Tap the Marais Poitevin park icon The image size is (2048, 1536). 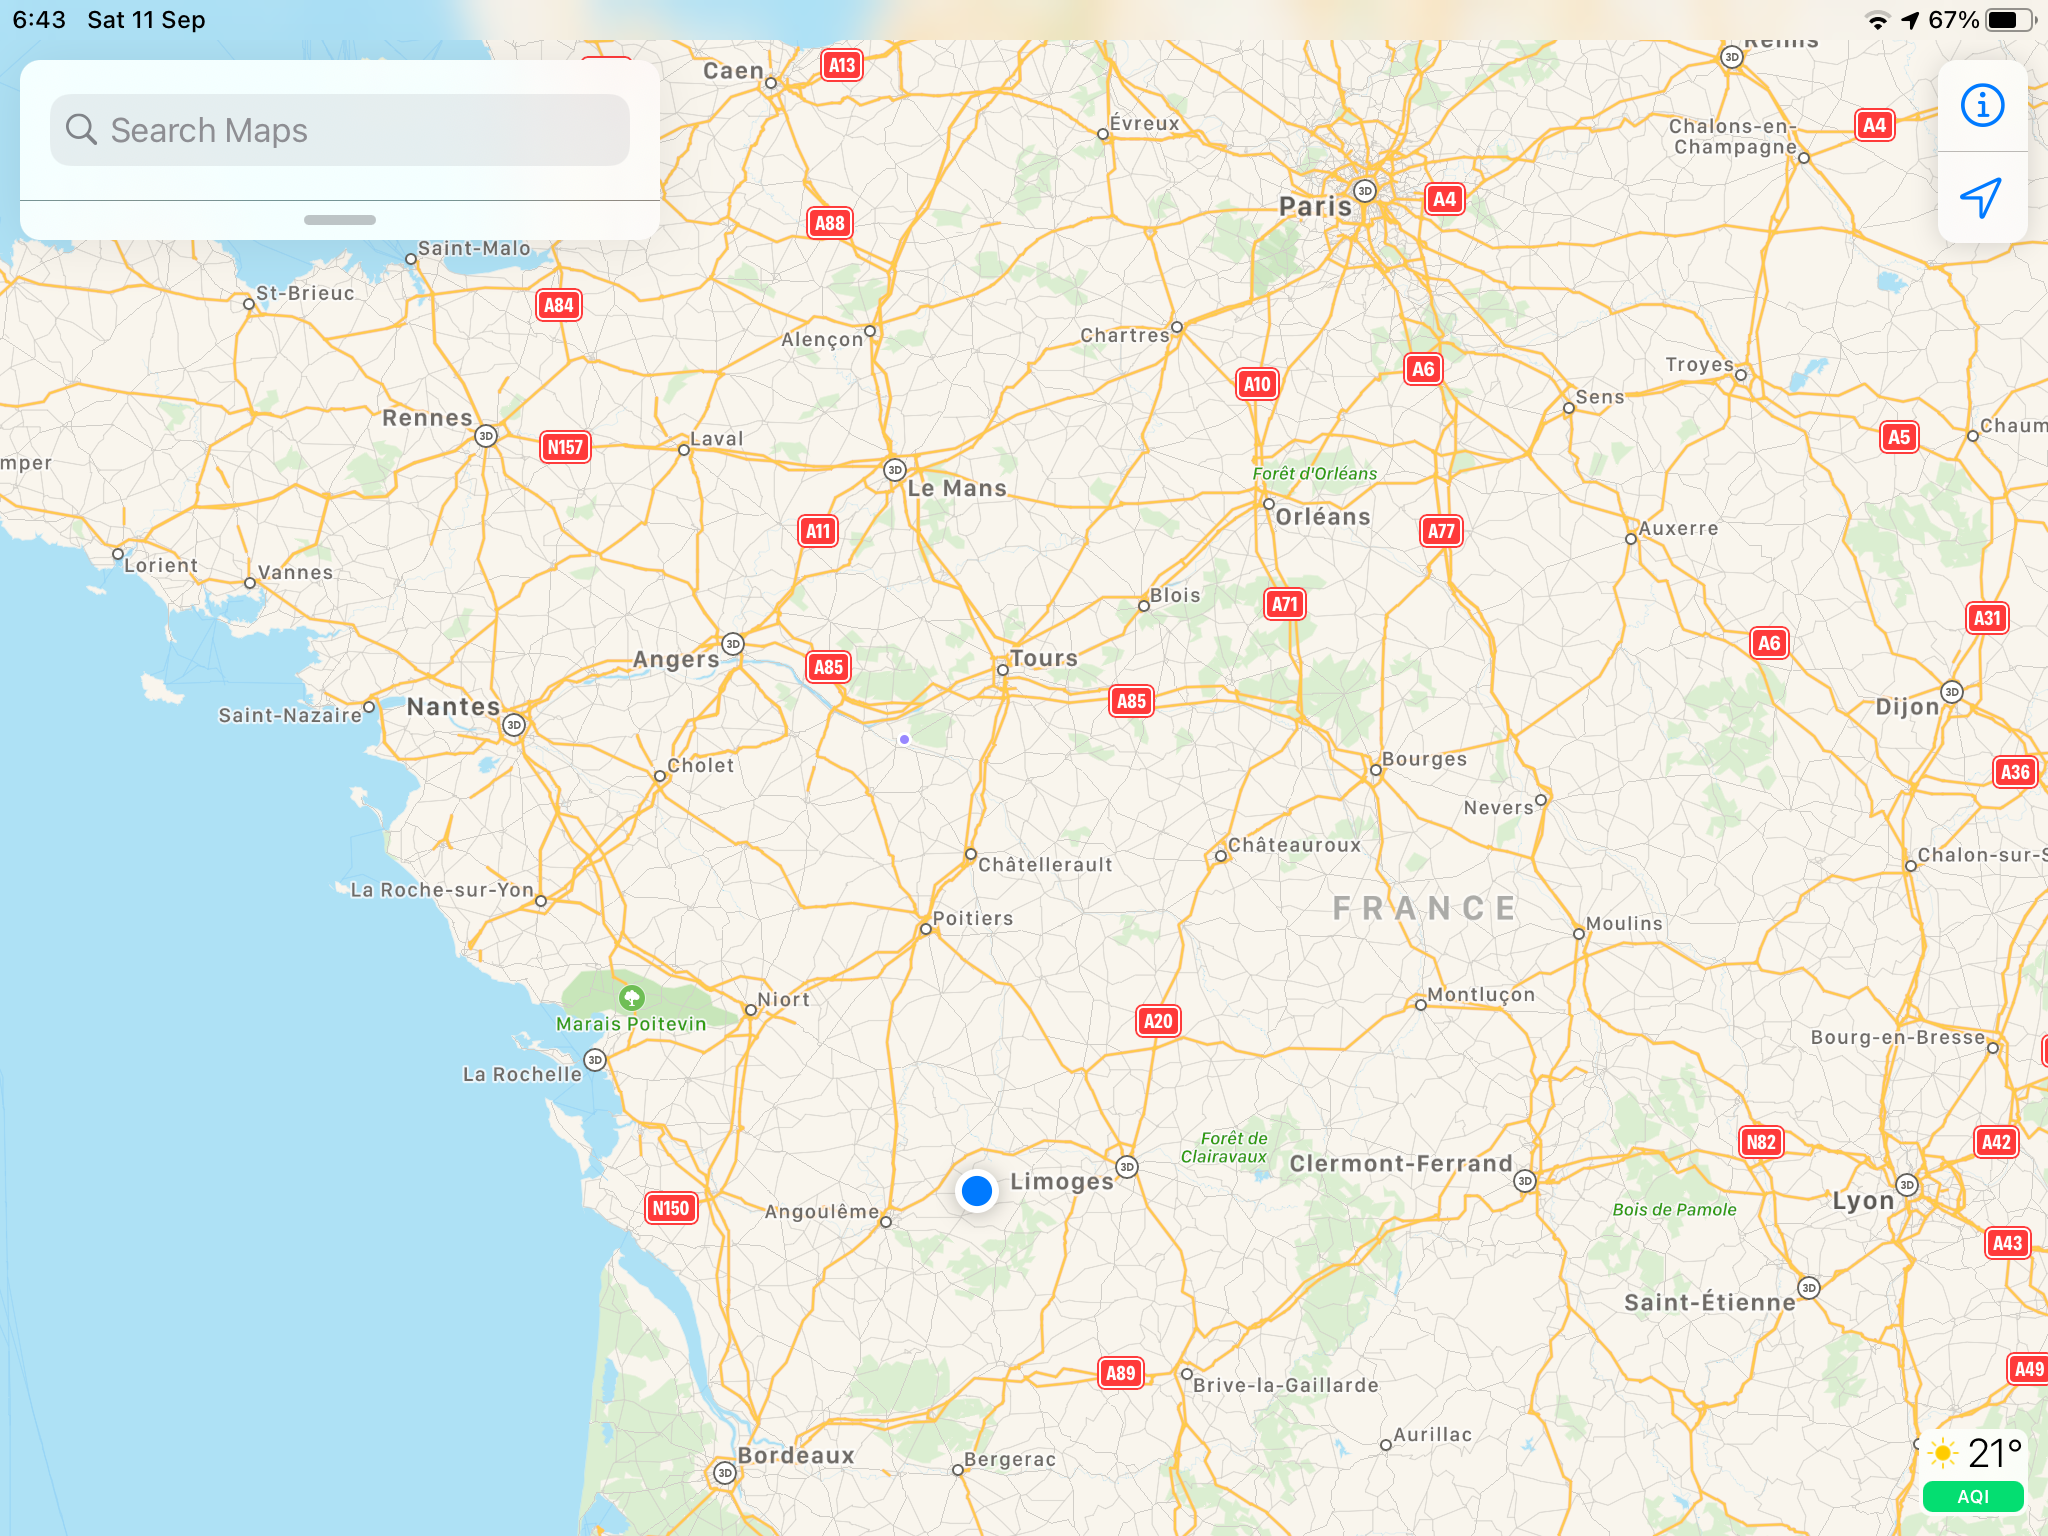pos(631,997)
